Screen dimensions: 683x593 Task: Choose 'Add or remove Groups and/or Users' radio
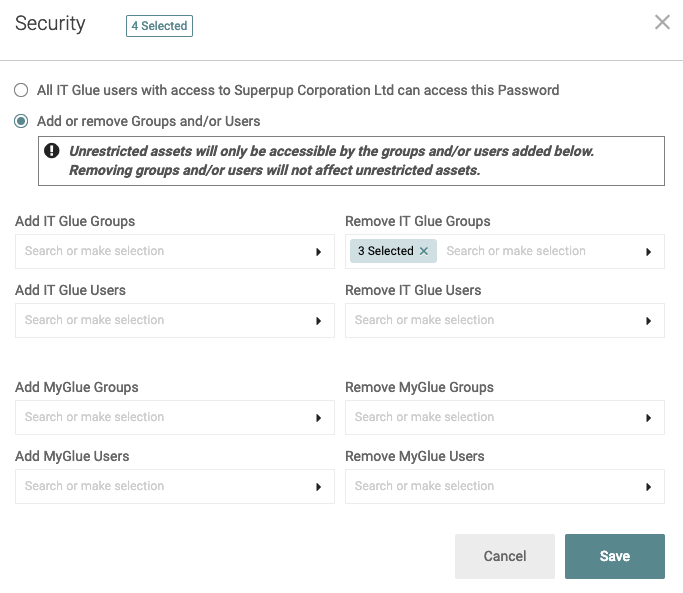pos(21,121)
